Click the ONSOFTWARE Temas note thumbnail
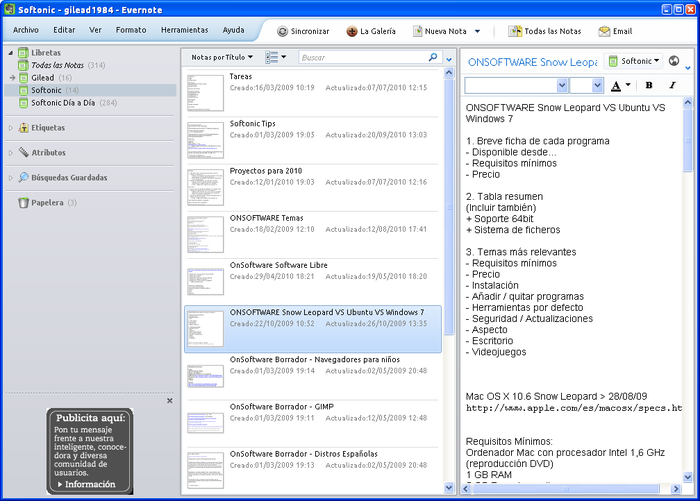Screen dimensions: 700x501 (205, 234)
